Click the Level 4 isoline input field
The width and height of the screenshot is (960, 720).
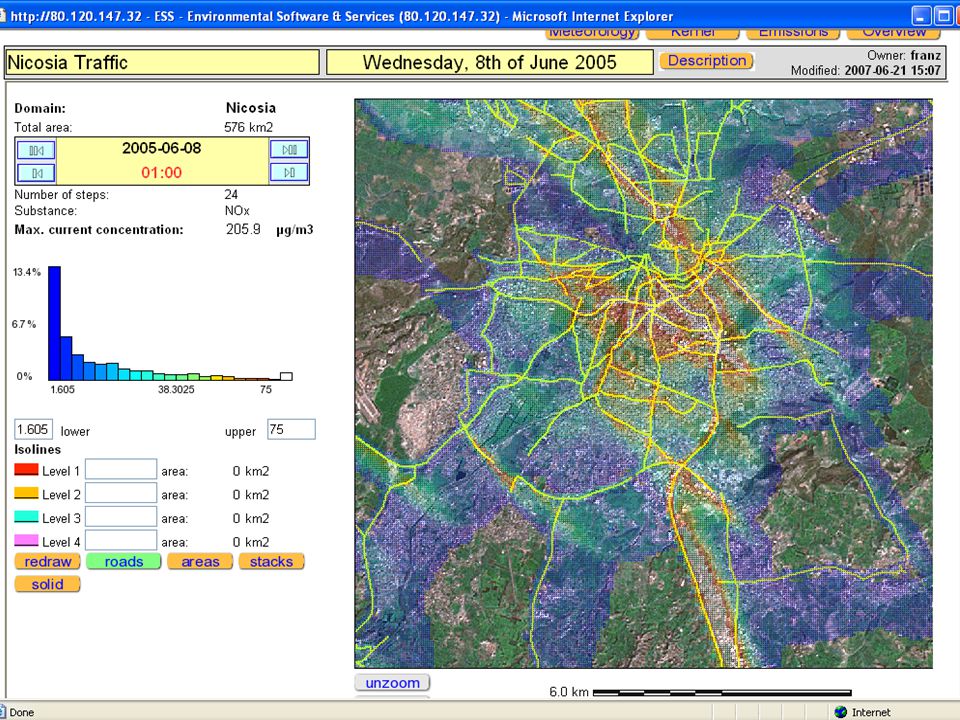pyautogui.click(x=121, y=541)
